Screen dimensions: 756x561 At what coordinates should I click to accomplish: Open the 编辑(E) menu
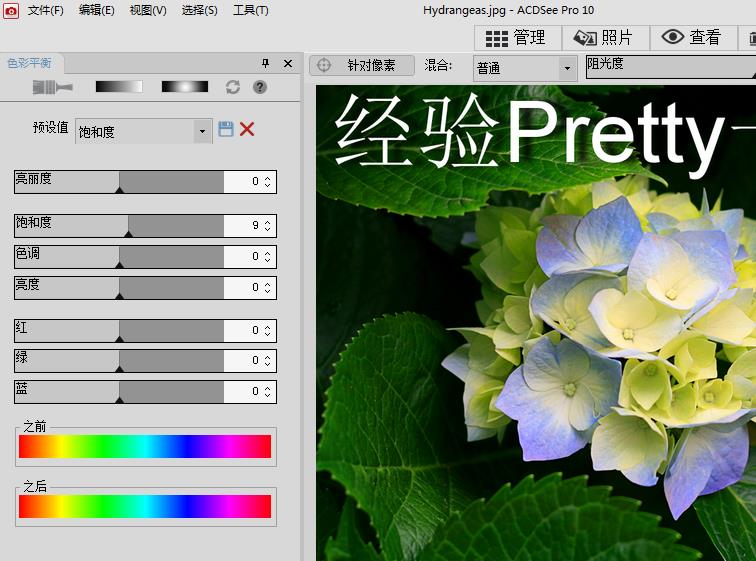pos(96,10)
